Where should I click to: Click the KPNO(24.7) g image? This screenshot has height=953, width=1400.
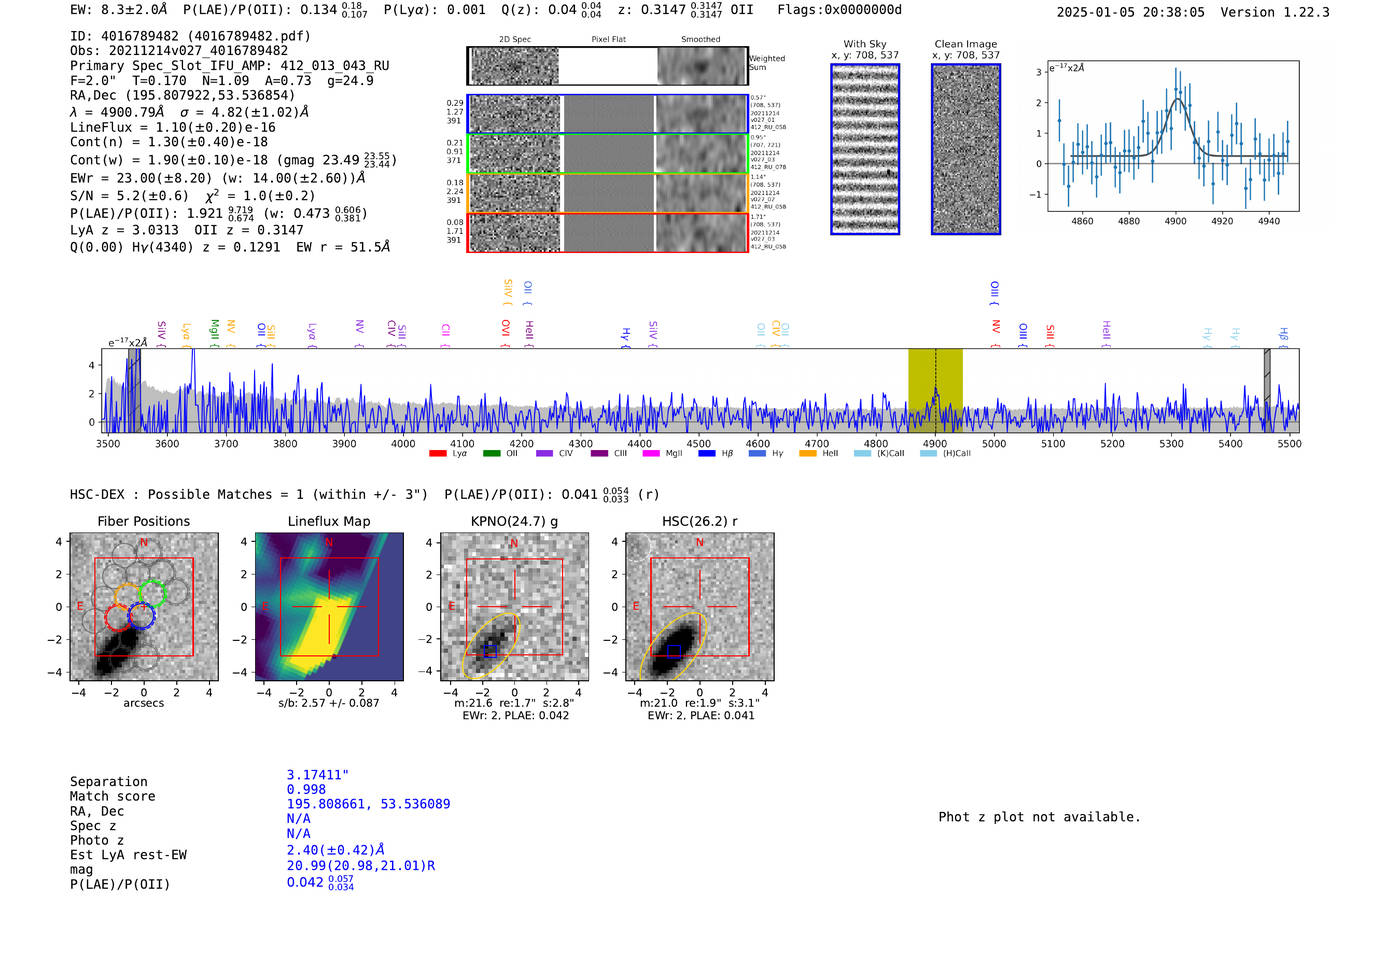514,606
